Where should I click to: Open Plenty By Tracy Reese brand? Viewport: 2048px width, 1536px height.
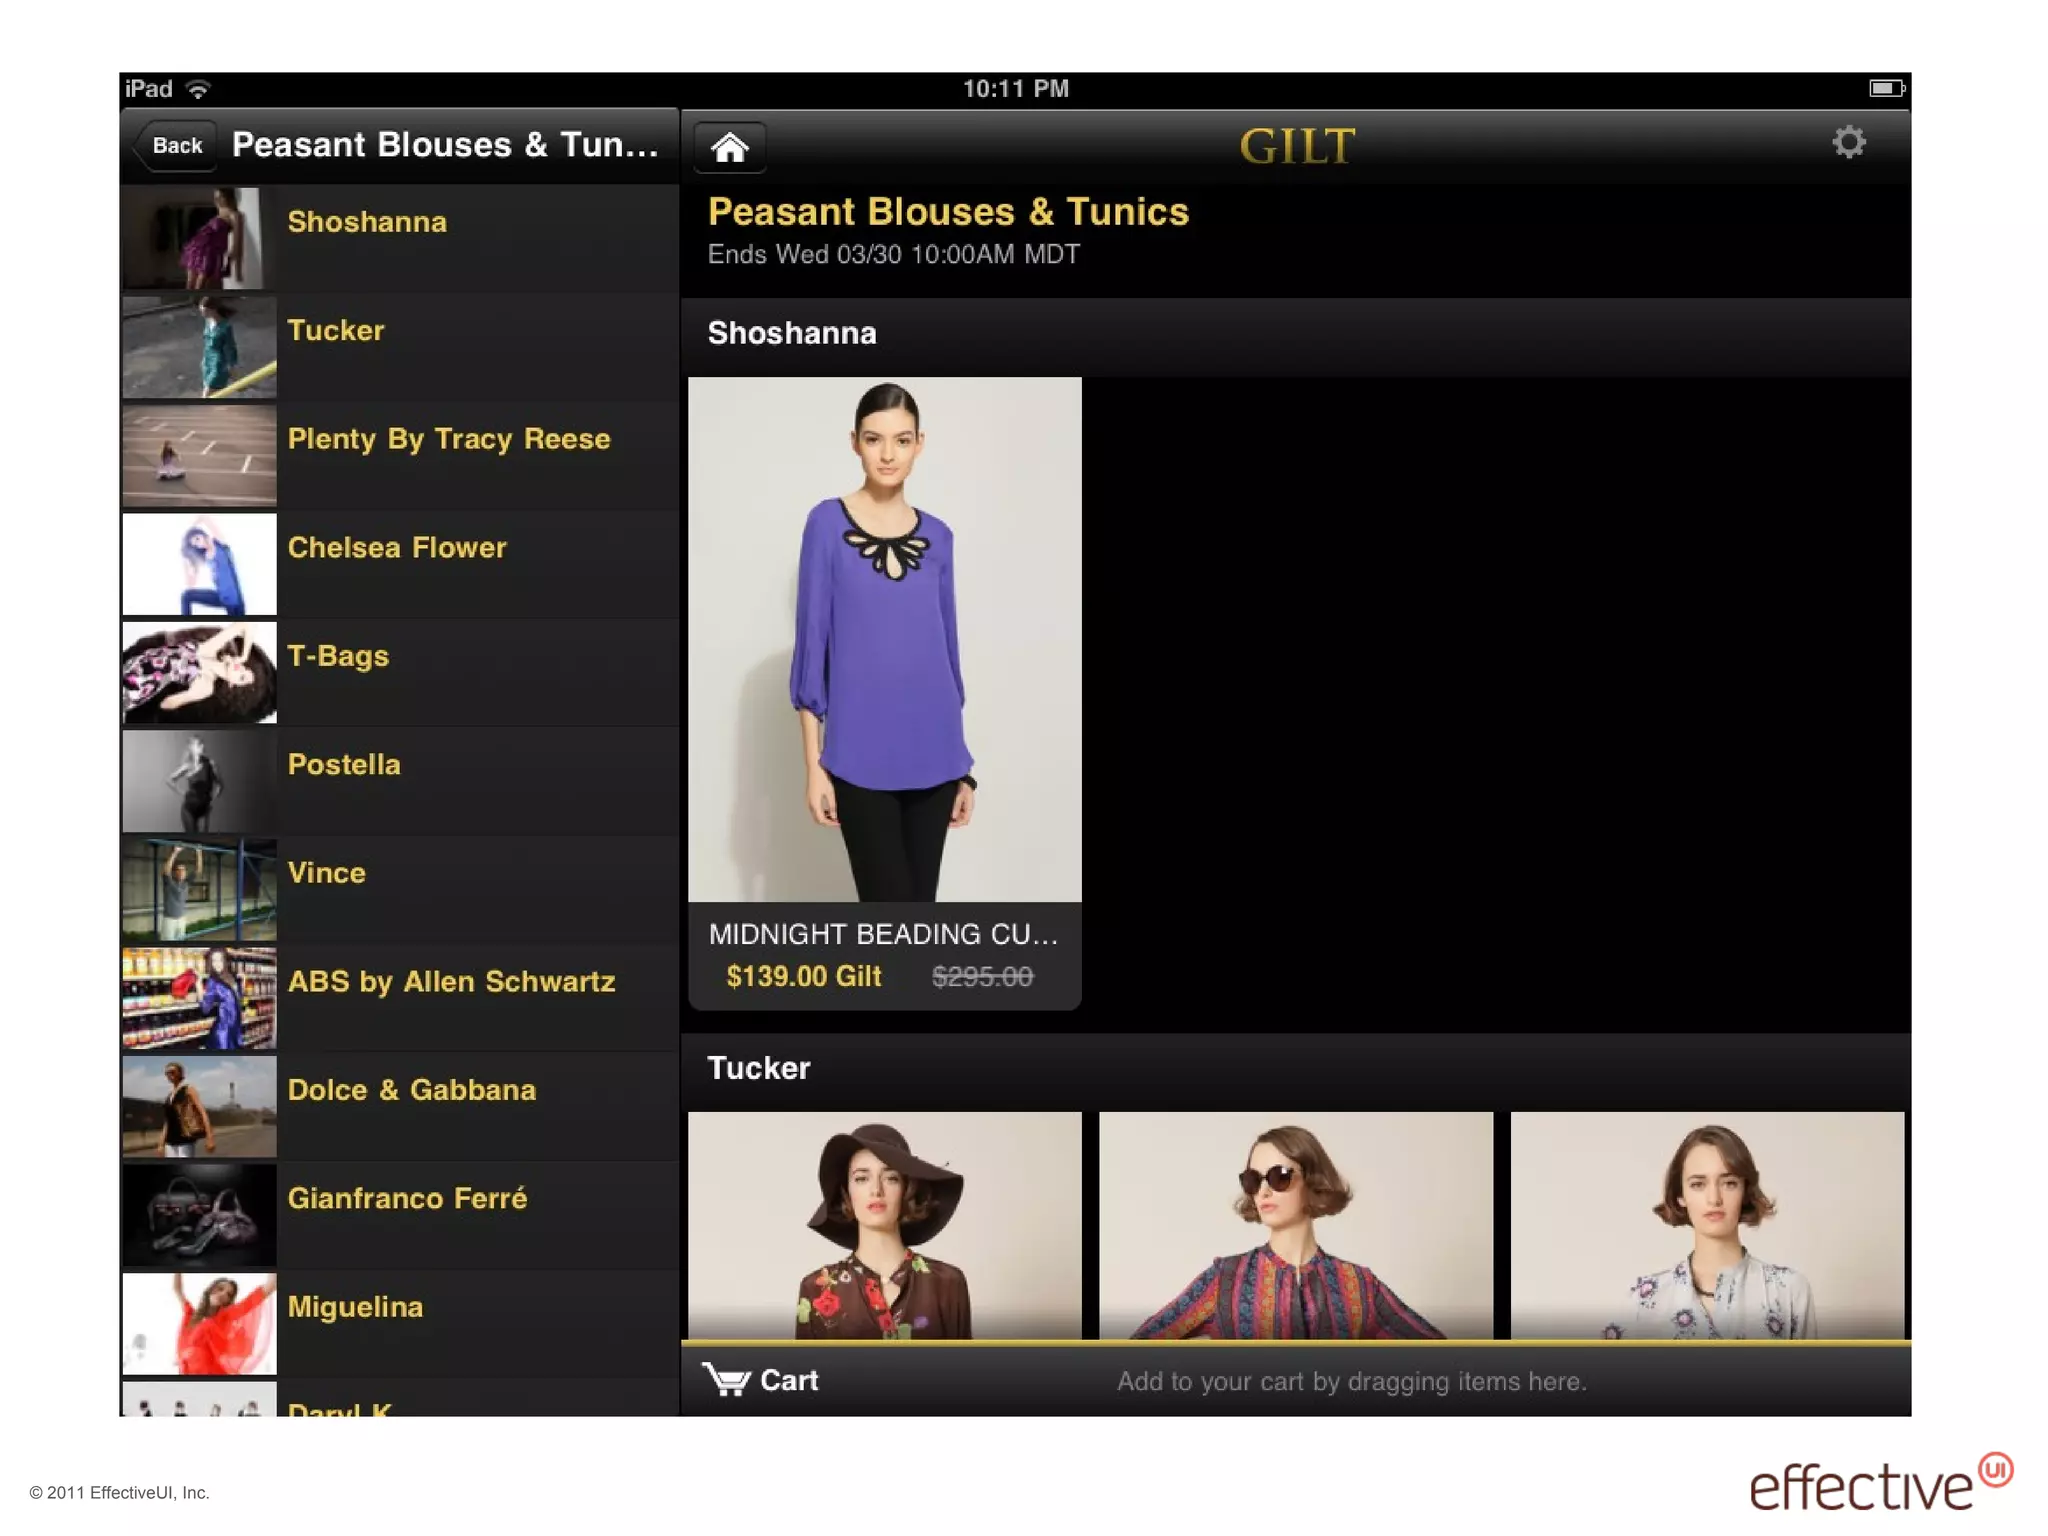click(448, 439)
